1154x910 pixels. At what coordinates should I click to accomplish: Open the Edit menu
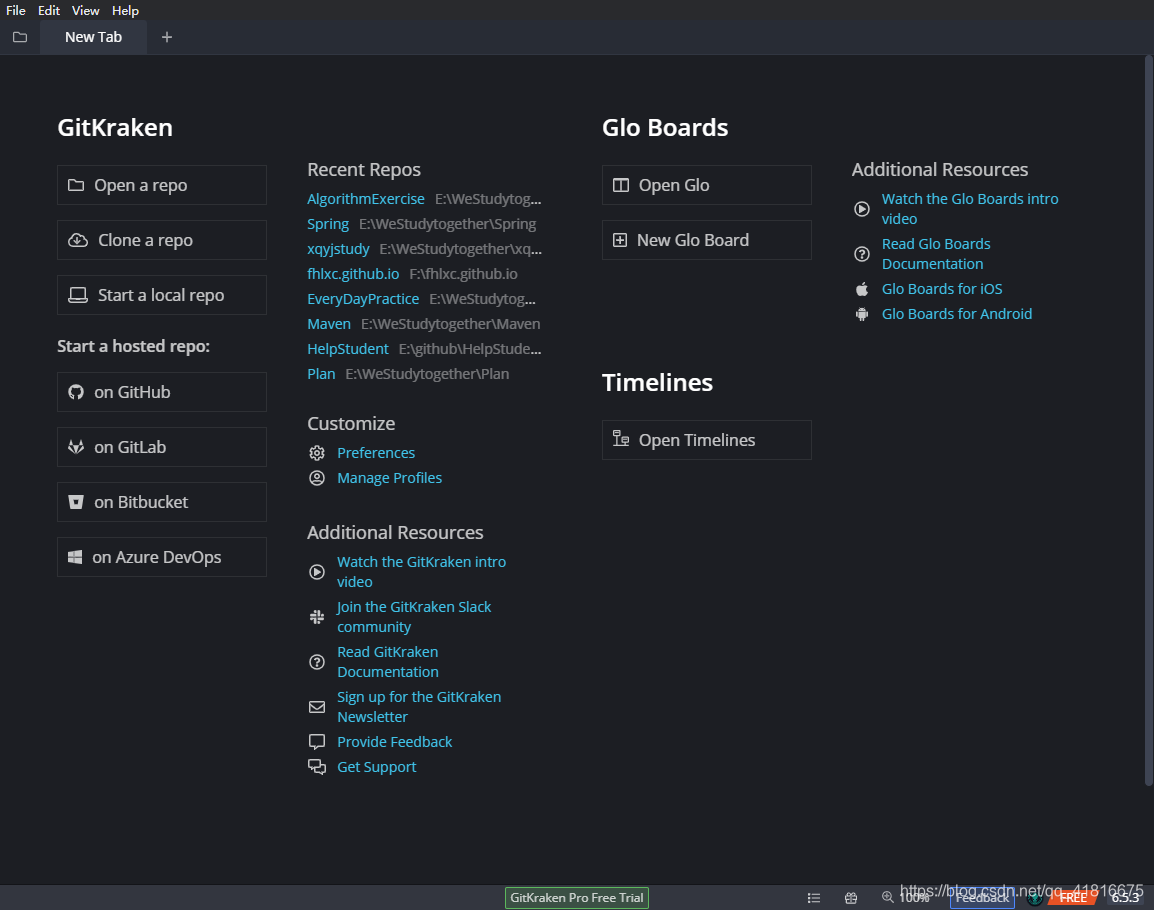49,10
